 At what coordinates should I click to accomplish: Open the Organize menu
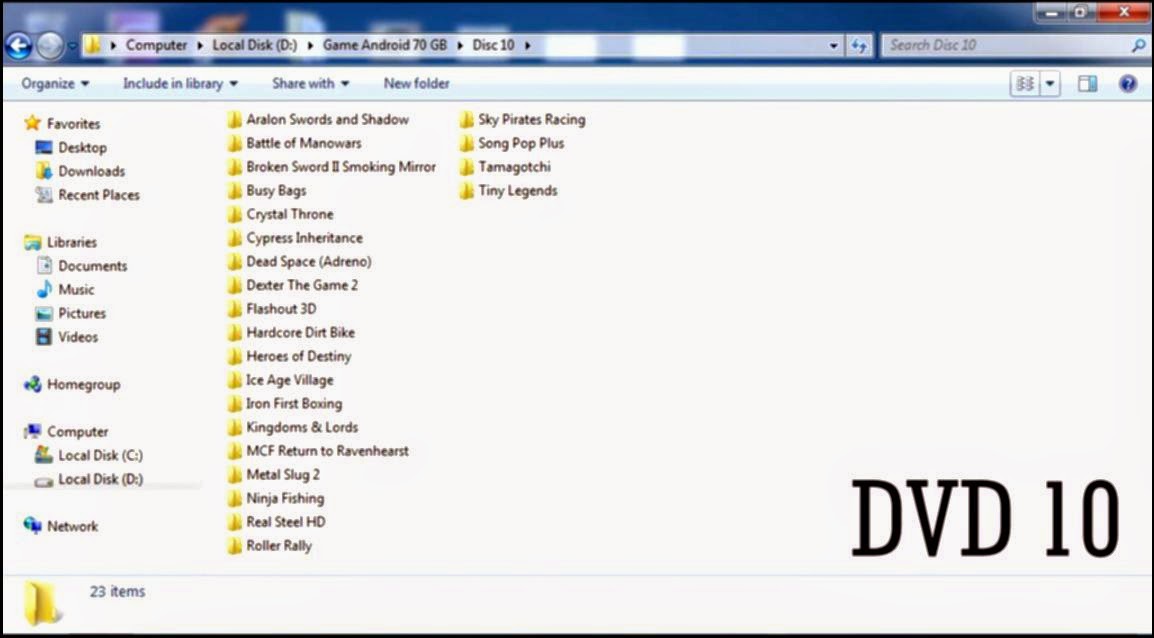pos(55,84)
